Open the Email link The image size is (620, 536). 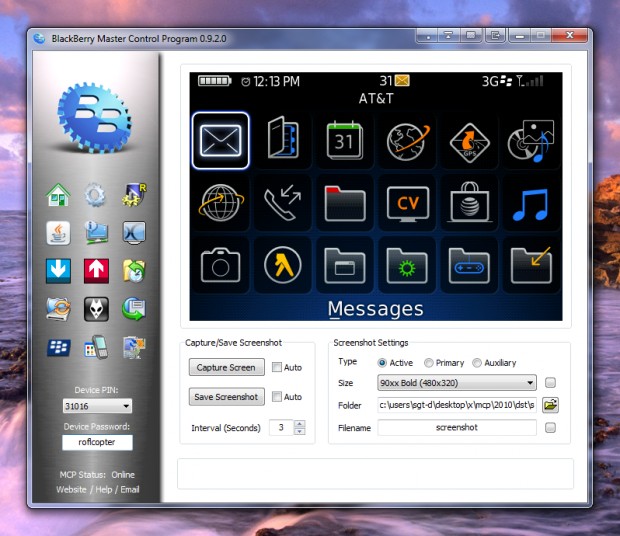(130, 489)
